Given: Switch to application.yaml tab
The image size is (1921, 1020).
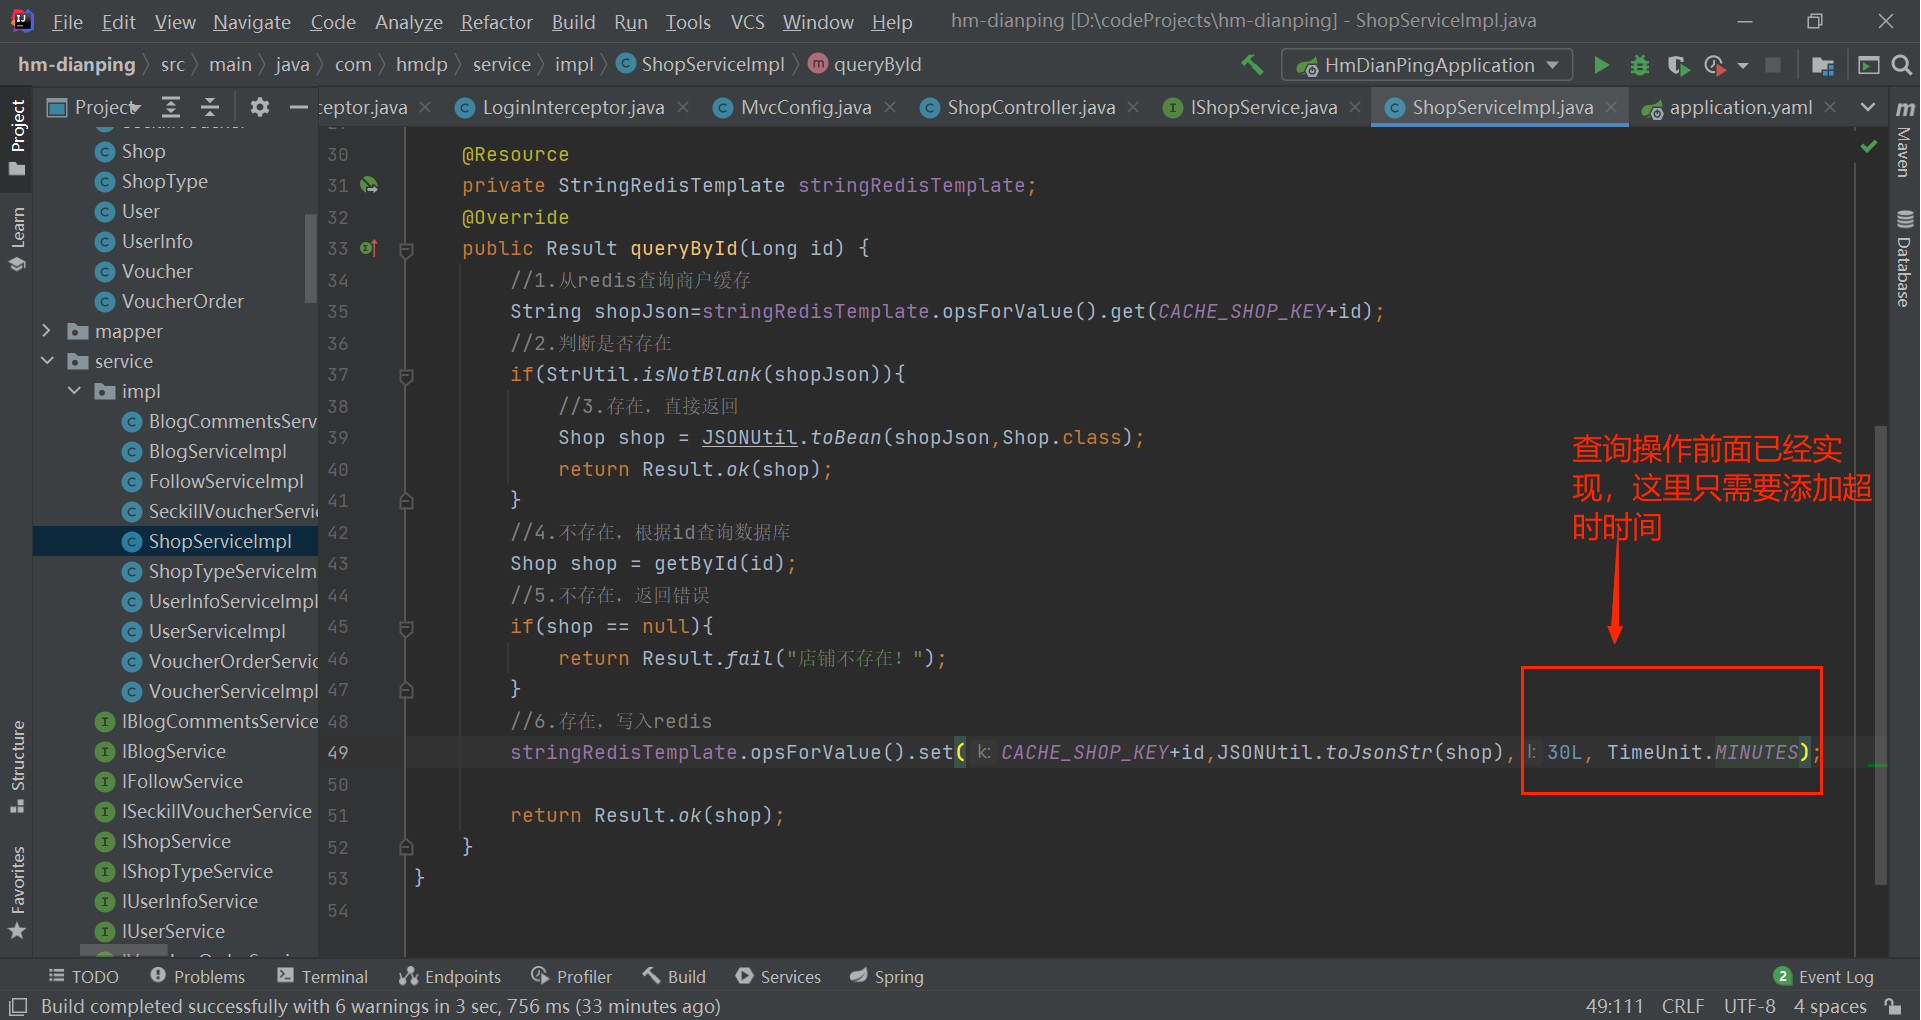Looking at the screenshot, I should 1740,107.
